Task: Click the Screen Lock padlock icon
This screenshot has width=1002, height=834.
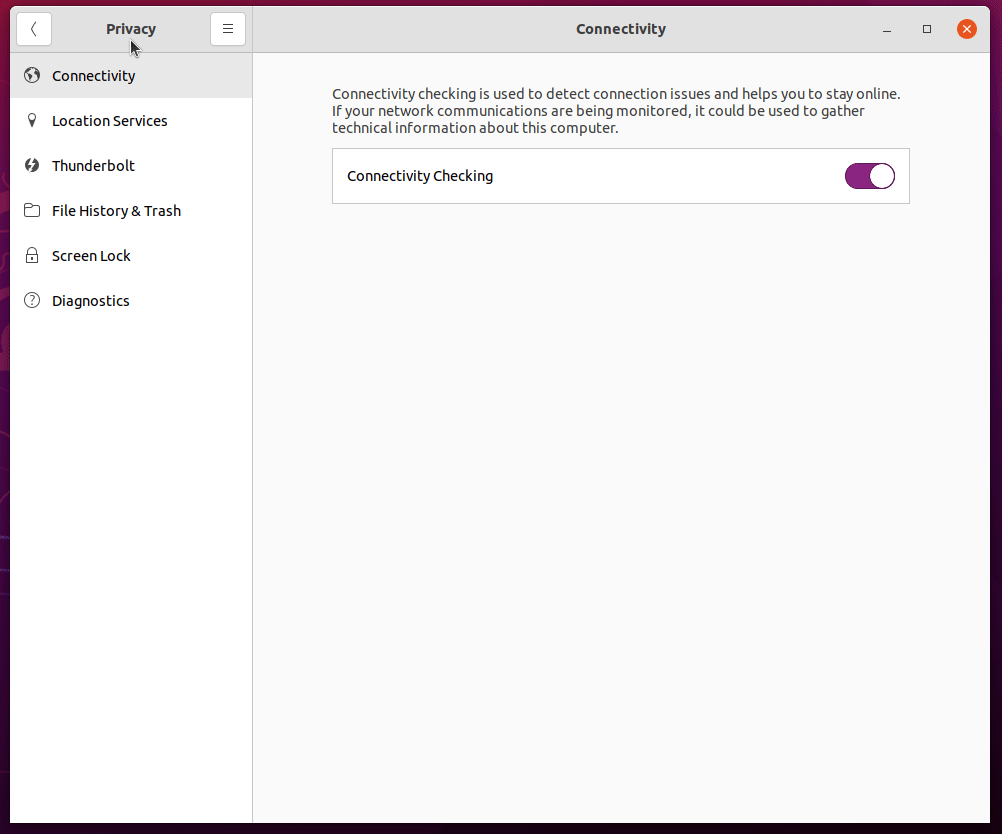Action: coord(31,255)
